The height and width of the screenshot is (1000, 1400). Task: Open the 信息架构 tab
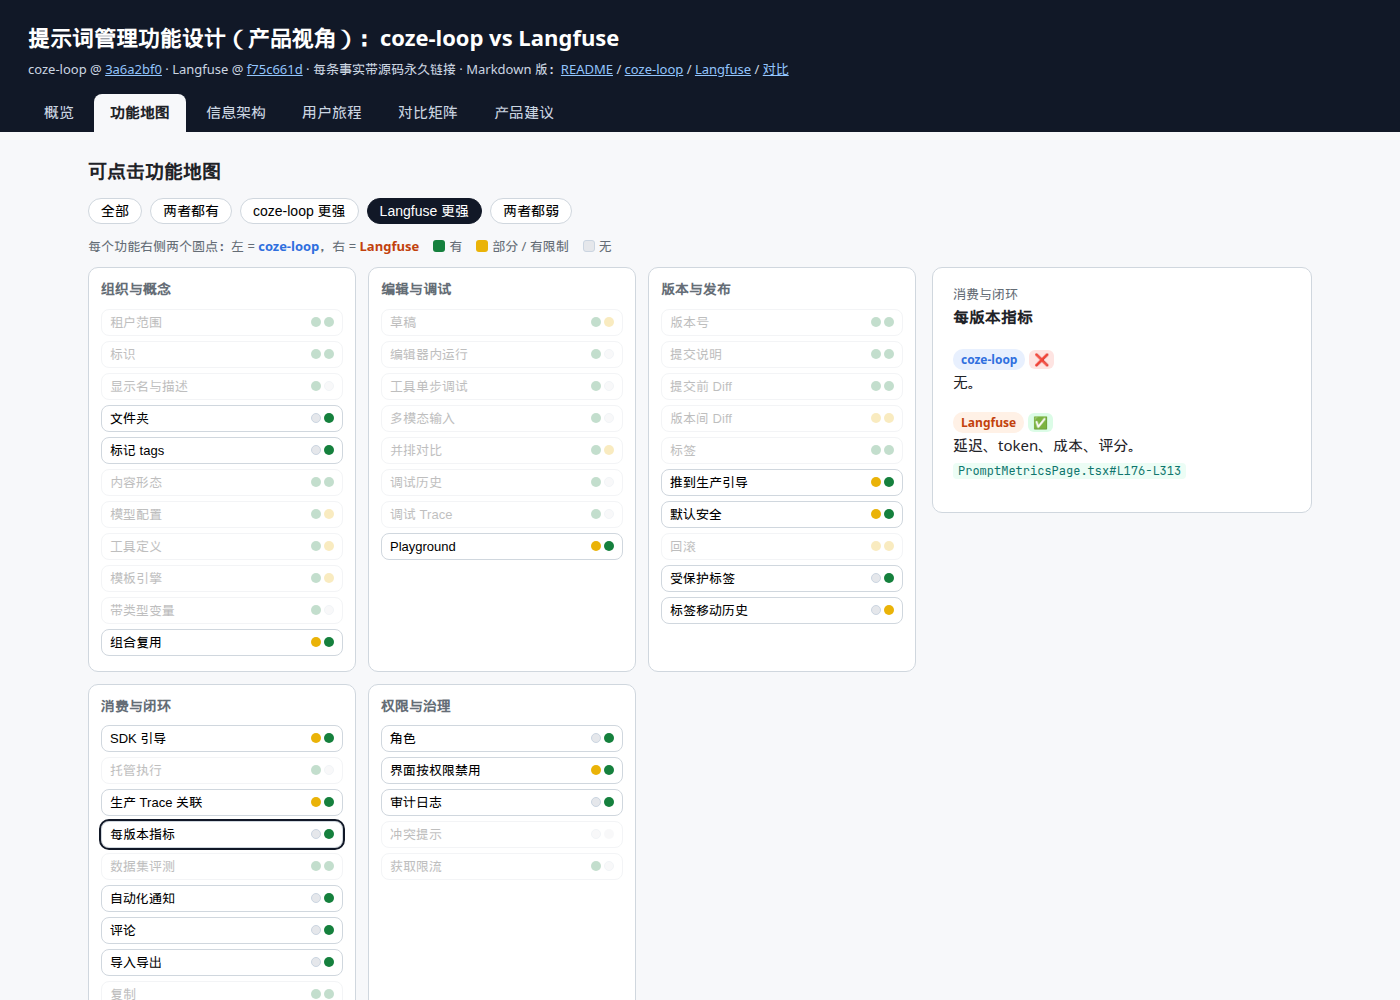[x=236, y=113]
